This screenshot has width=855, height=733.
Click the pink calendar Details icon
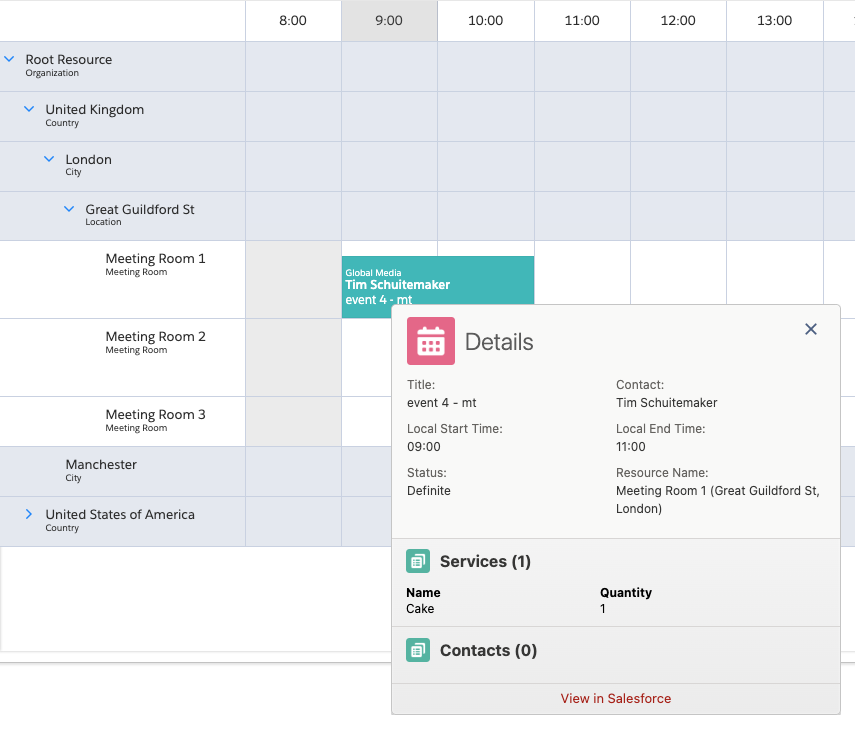(x=430, y=341)
